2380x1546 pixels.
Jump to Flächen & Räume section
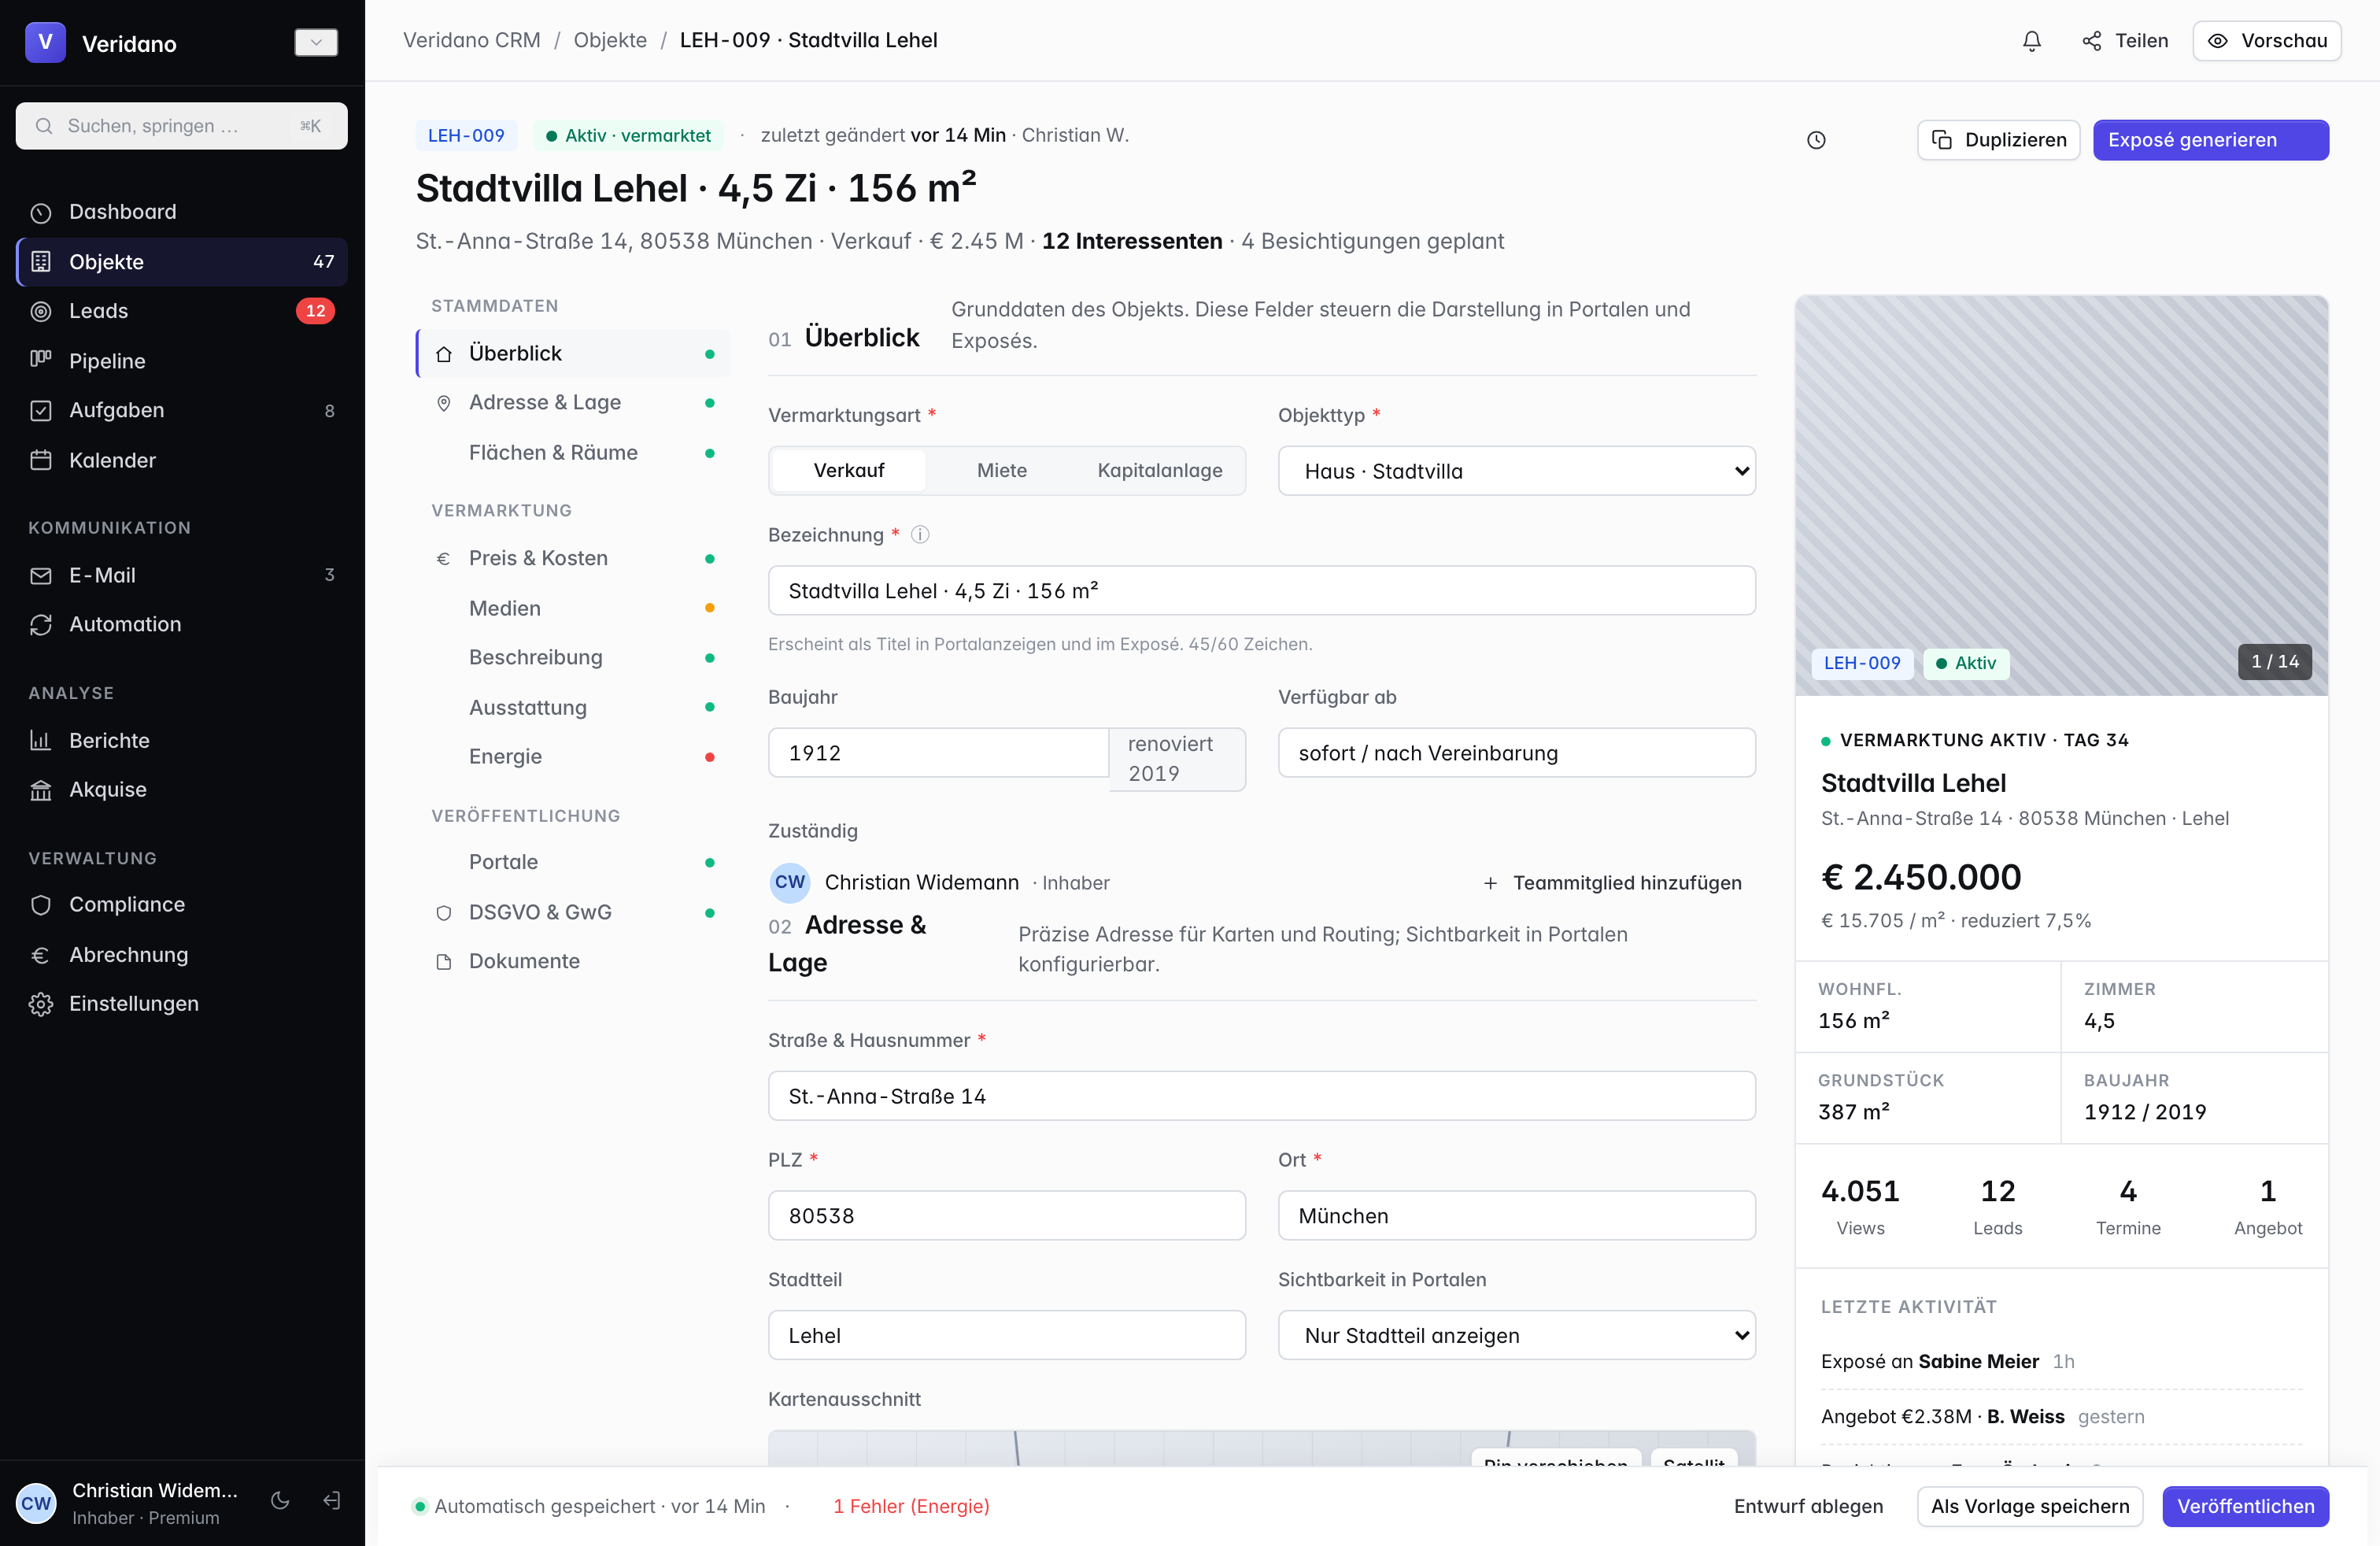tap(573, 453)
